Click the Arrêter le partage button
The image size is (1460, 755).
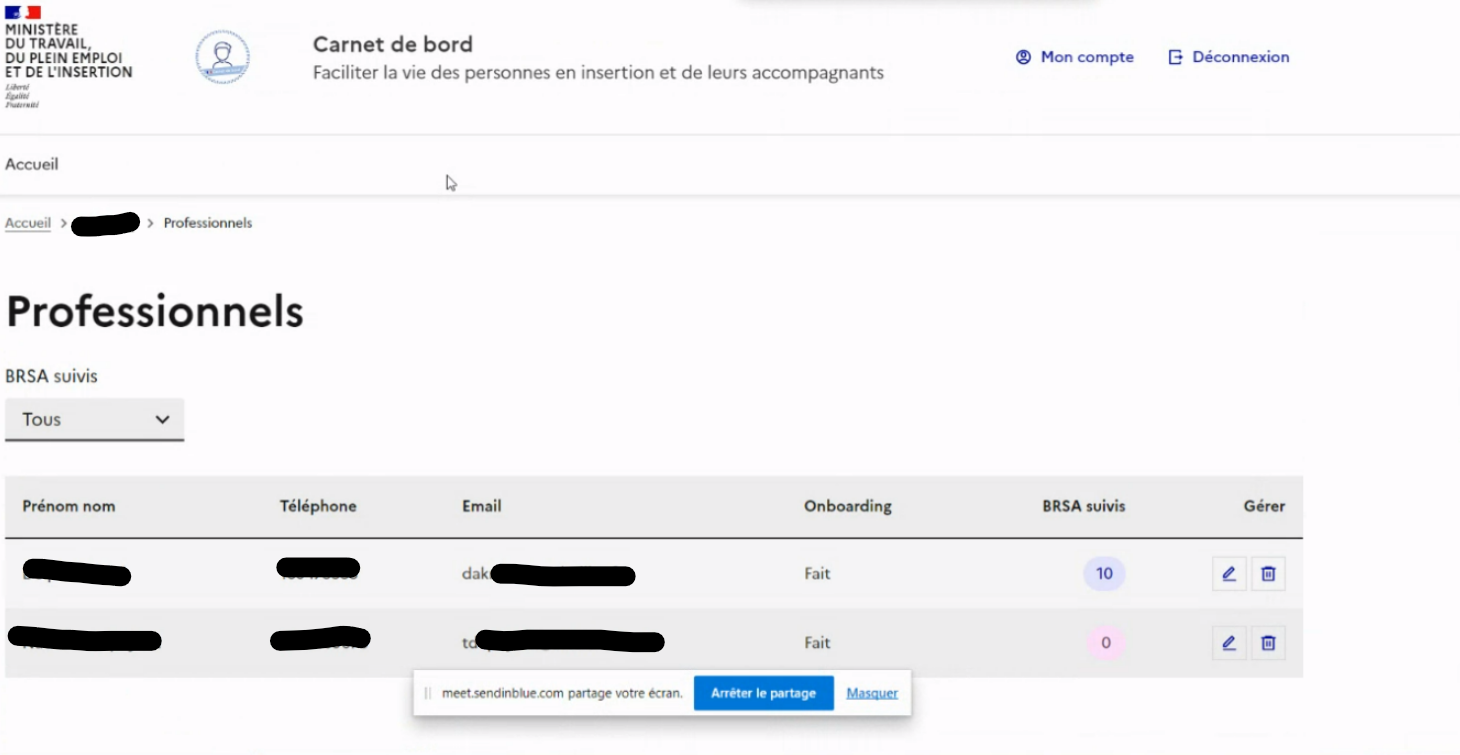click(763, 692)
